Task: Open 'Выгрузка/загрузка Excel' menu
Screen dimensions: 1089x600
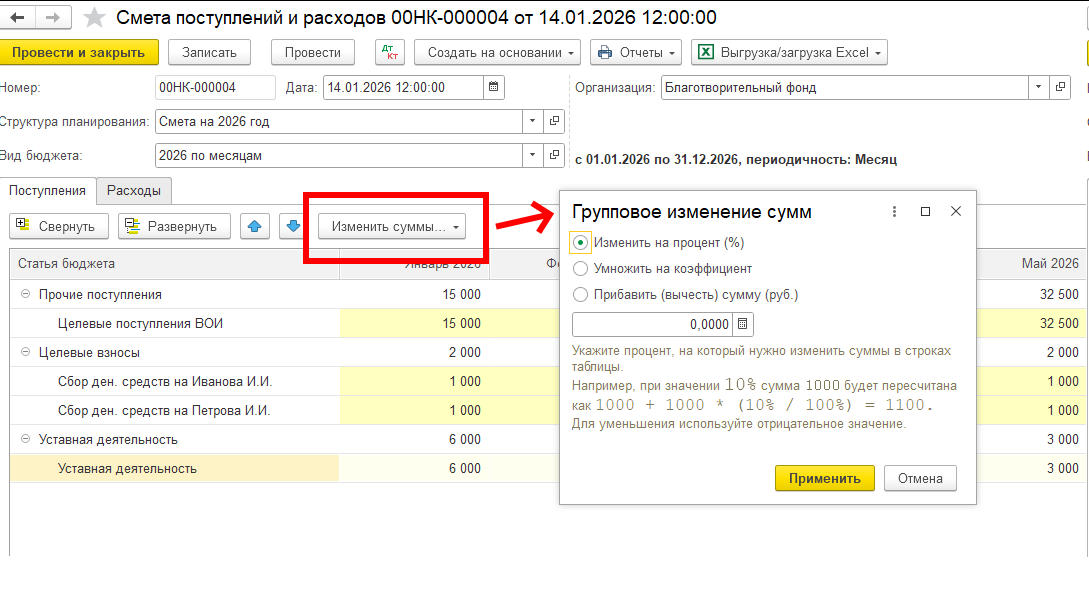Action: 789,53
